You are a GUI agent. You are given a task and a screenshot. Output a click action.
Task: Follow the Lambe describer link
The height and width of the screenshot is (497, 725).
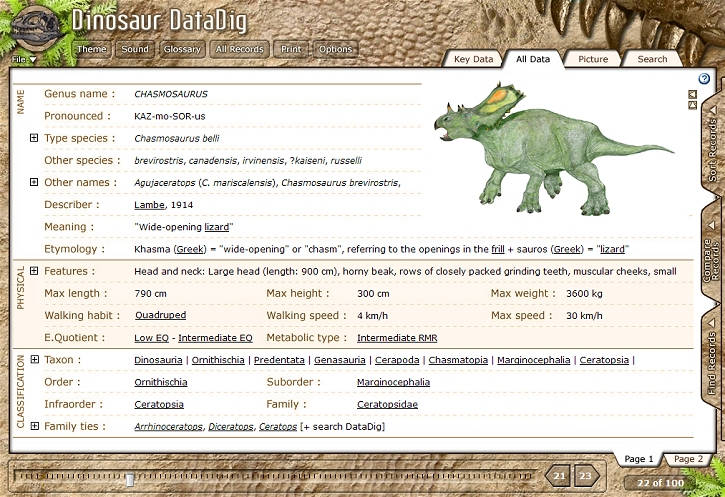tap(149, 205)
